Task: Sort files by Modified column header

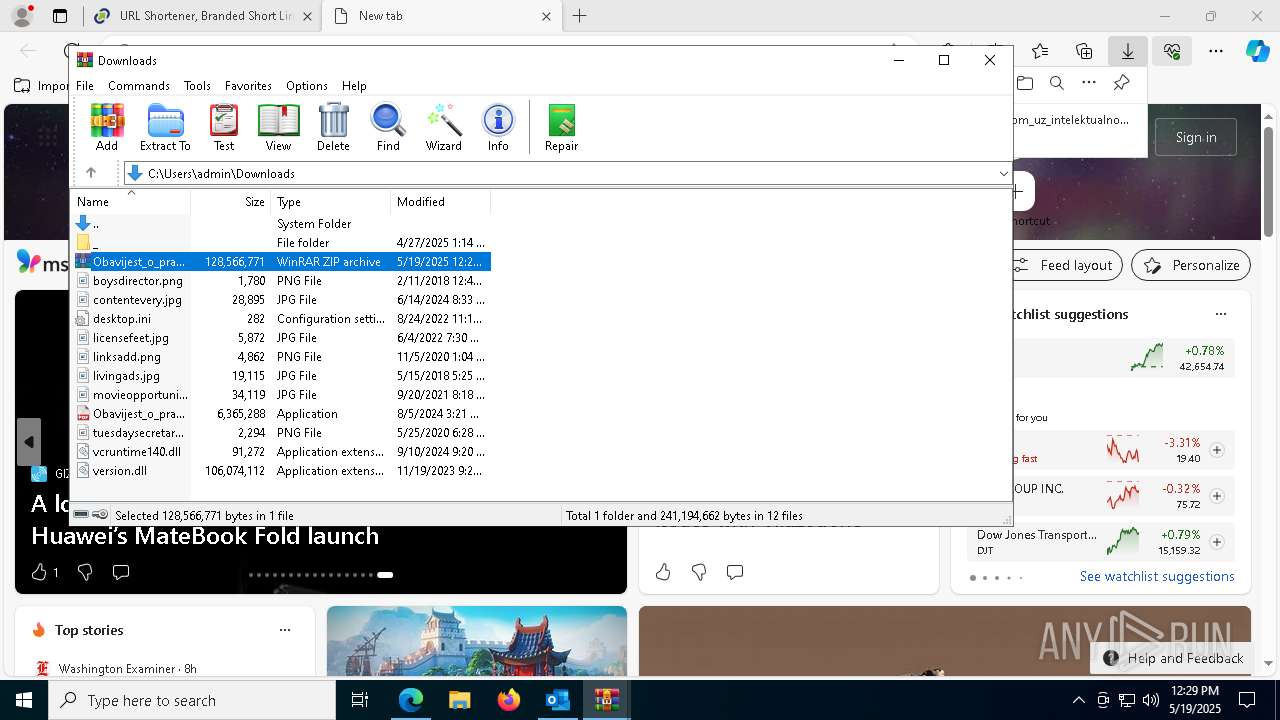Action: pyautogui.click(x=441, y=202)
